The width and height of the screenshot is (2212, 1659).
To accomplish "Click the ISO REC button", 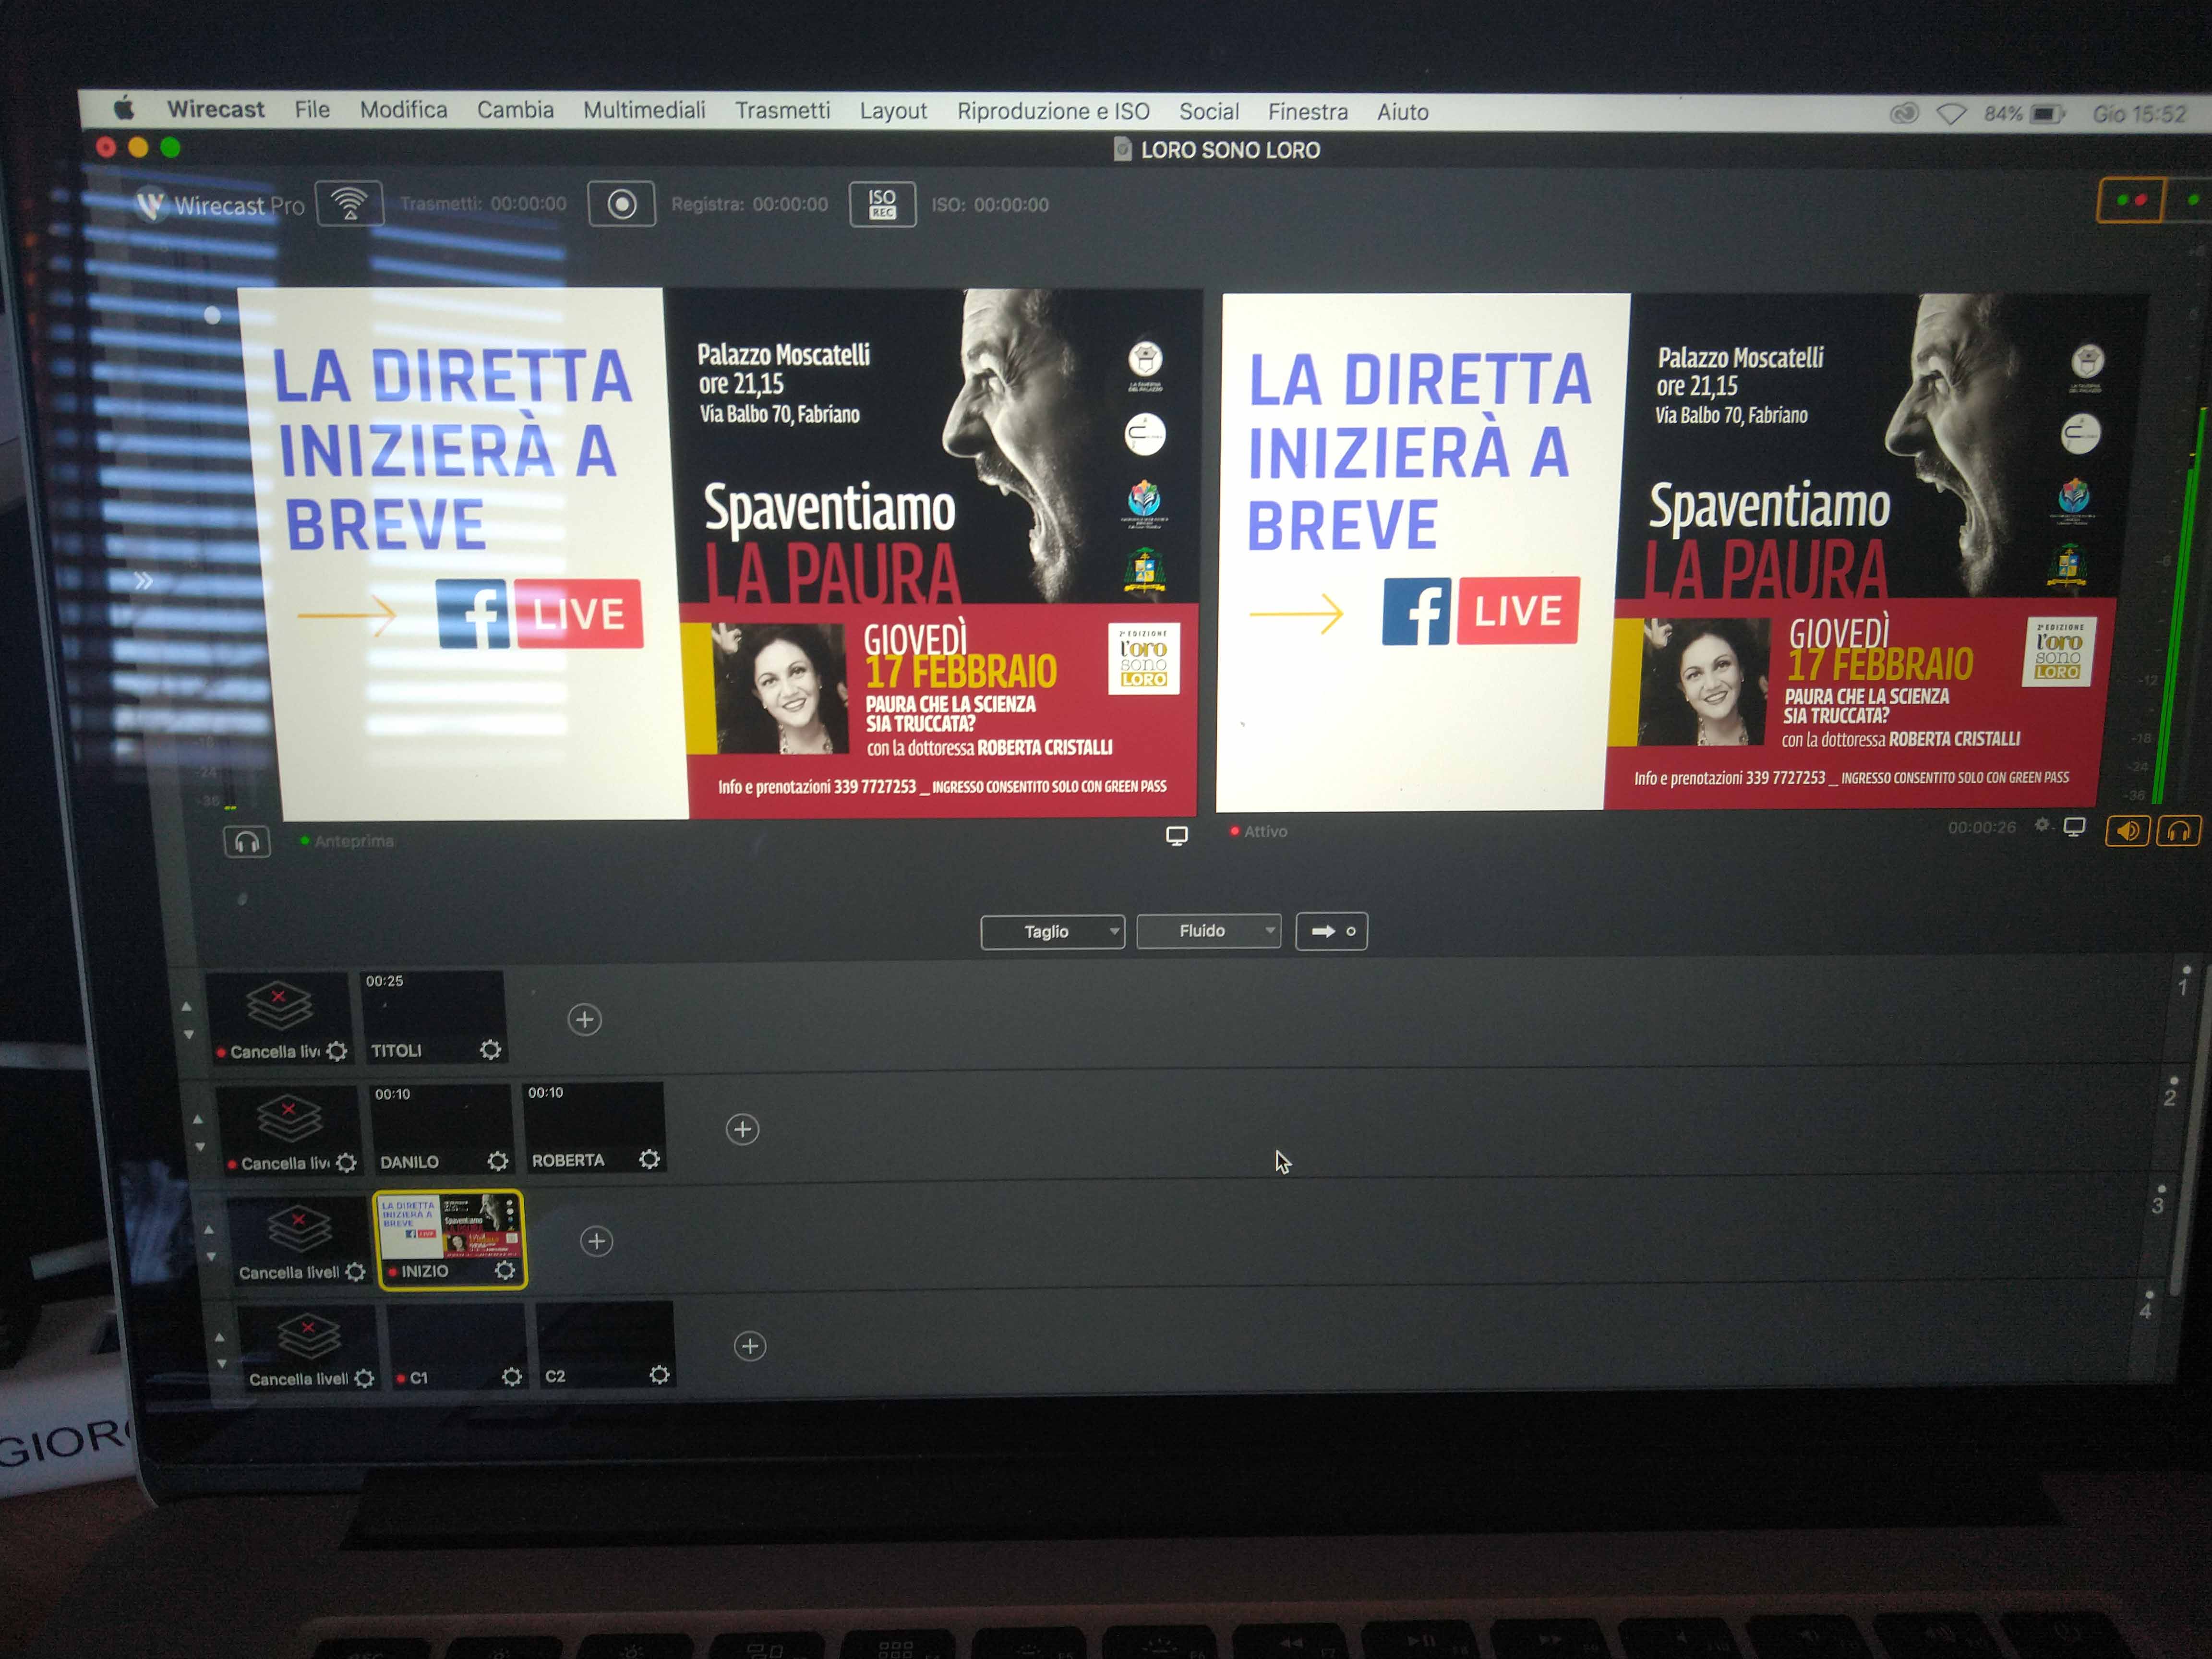I will click(x=882, y=204).
